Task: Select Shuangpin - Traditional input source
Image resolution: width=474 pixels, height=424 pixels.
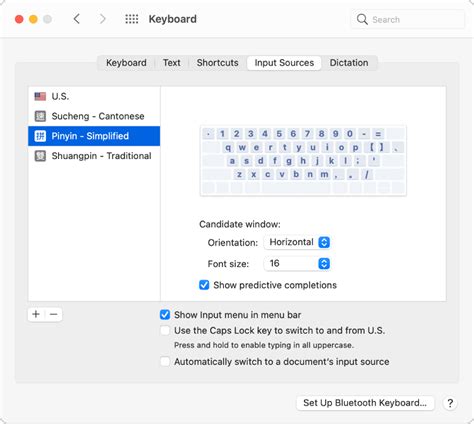Action: 94,156
